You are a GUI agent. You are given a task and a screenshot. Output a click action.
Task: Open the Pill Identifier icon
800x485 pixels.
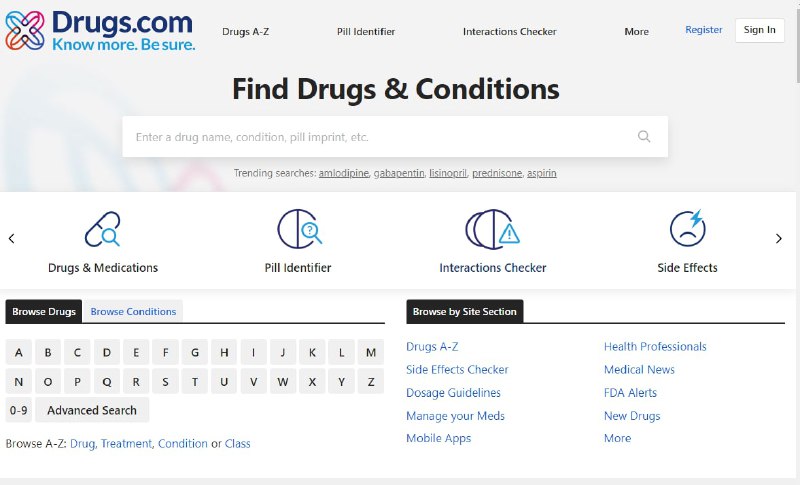point(299,229)
